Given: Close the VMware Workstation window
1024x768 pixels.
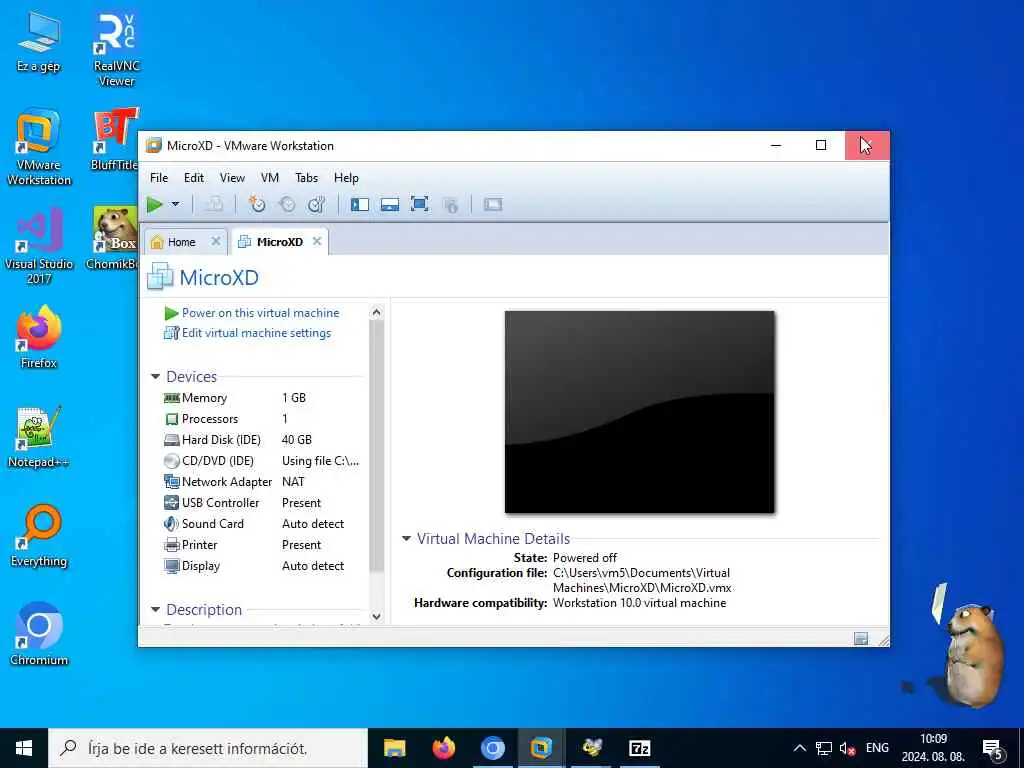Looking at the screenshot, I should (x=867, y=145).
